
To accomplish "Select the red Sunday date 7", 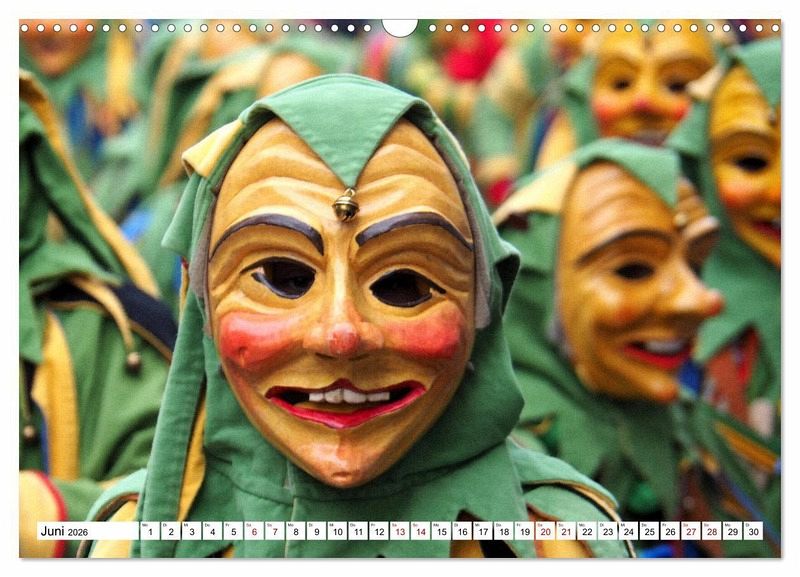I will coord(275,531).
